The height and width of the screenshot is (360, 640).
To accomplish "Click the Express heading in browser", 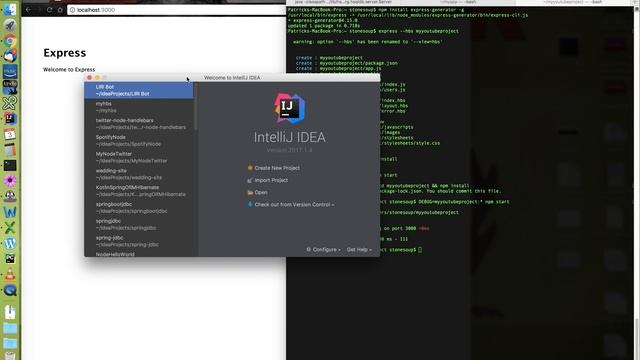I will (64, 53).
